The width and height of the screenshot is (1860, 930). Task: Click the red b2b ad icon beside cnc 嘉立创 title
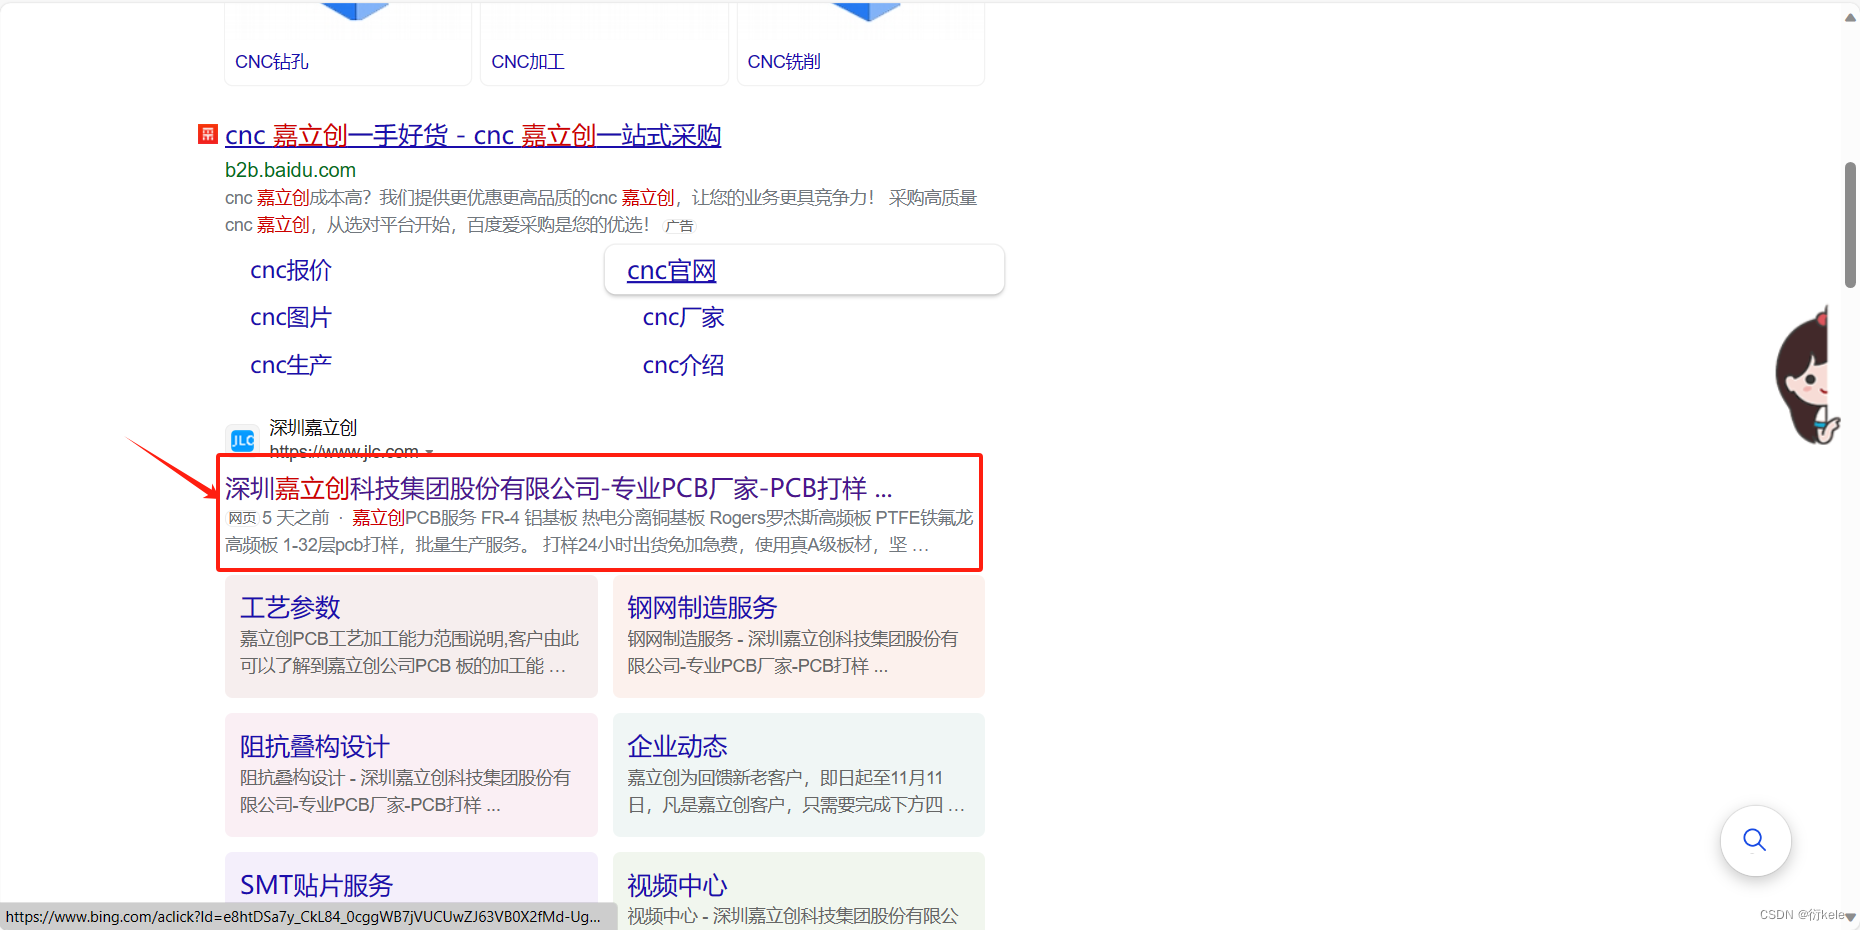[208, 134]
